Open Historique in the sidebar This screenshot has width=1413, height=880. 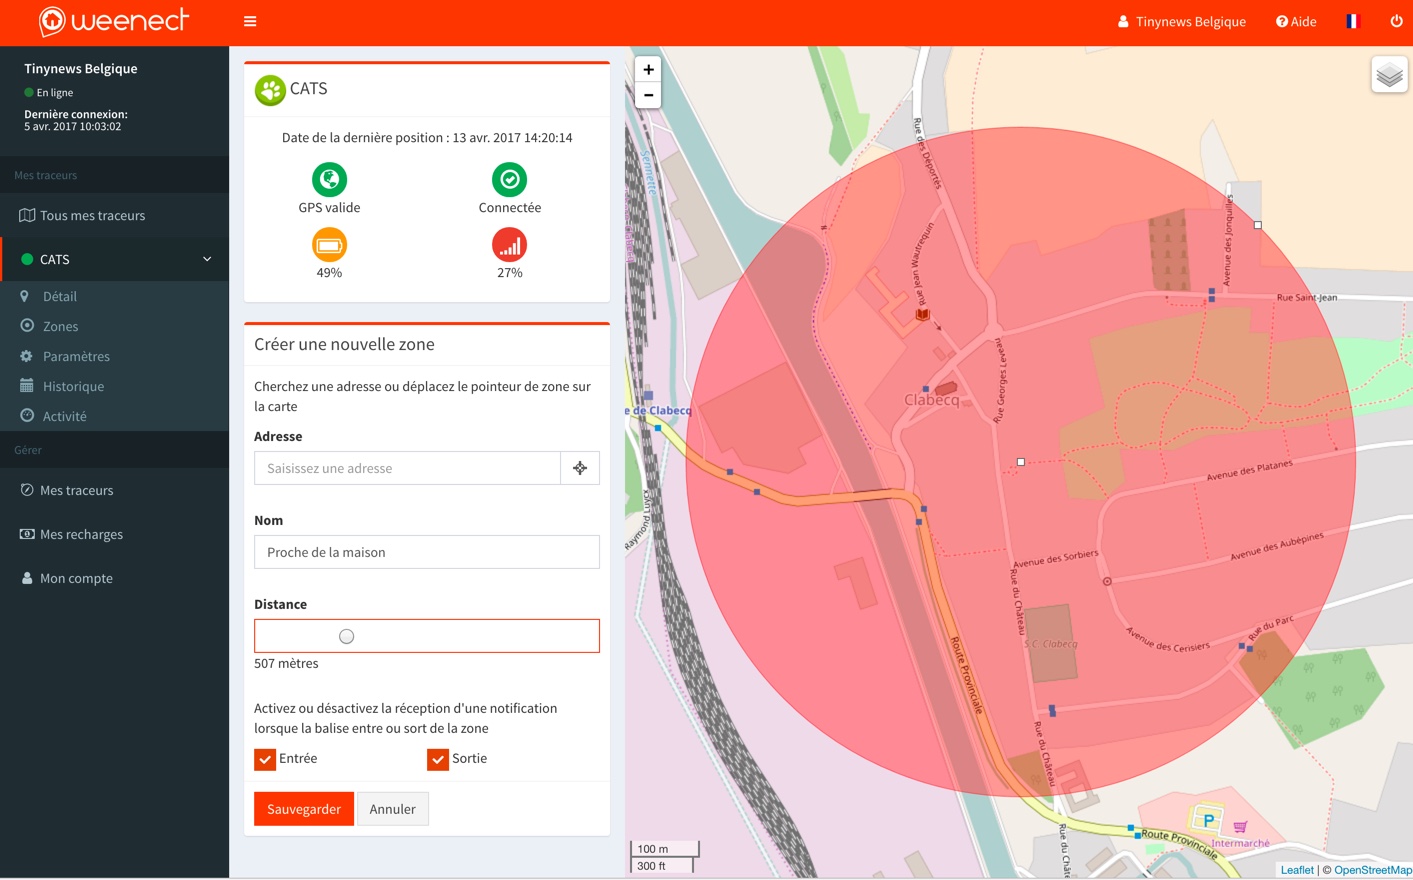click(x=73, y=386)
